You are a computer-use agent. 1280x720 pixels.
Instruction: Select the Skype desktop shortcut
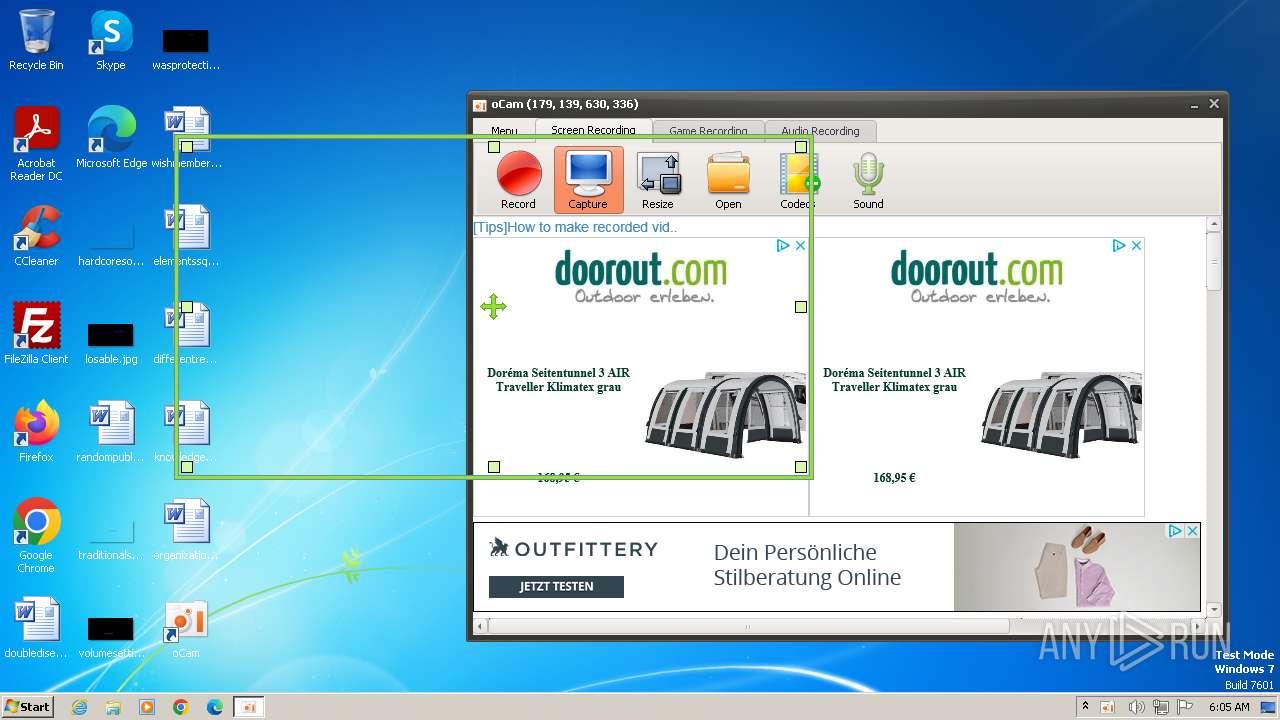[110, 40]
